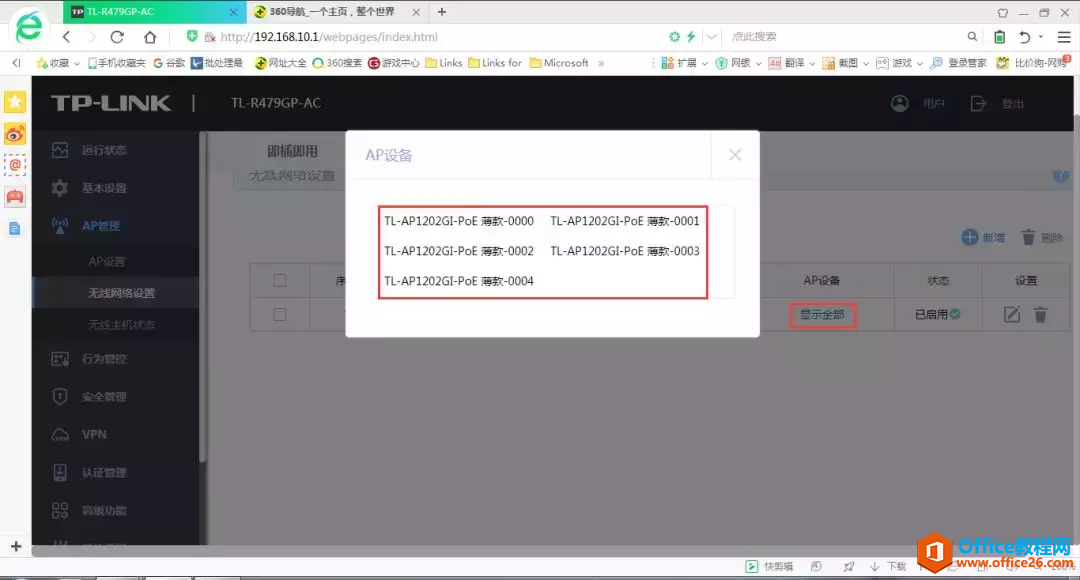
Task: Open 手机收藏夹 bookmark
Action: (116, 63)
